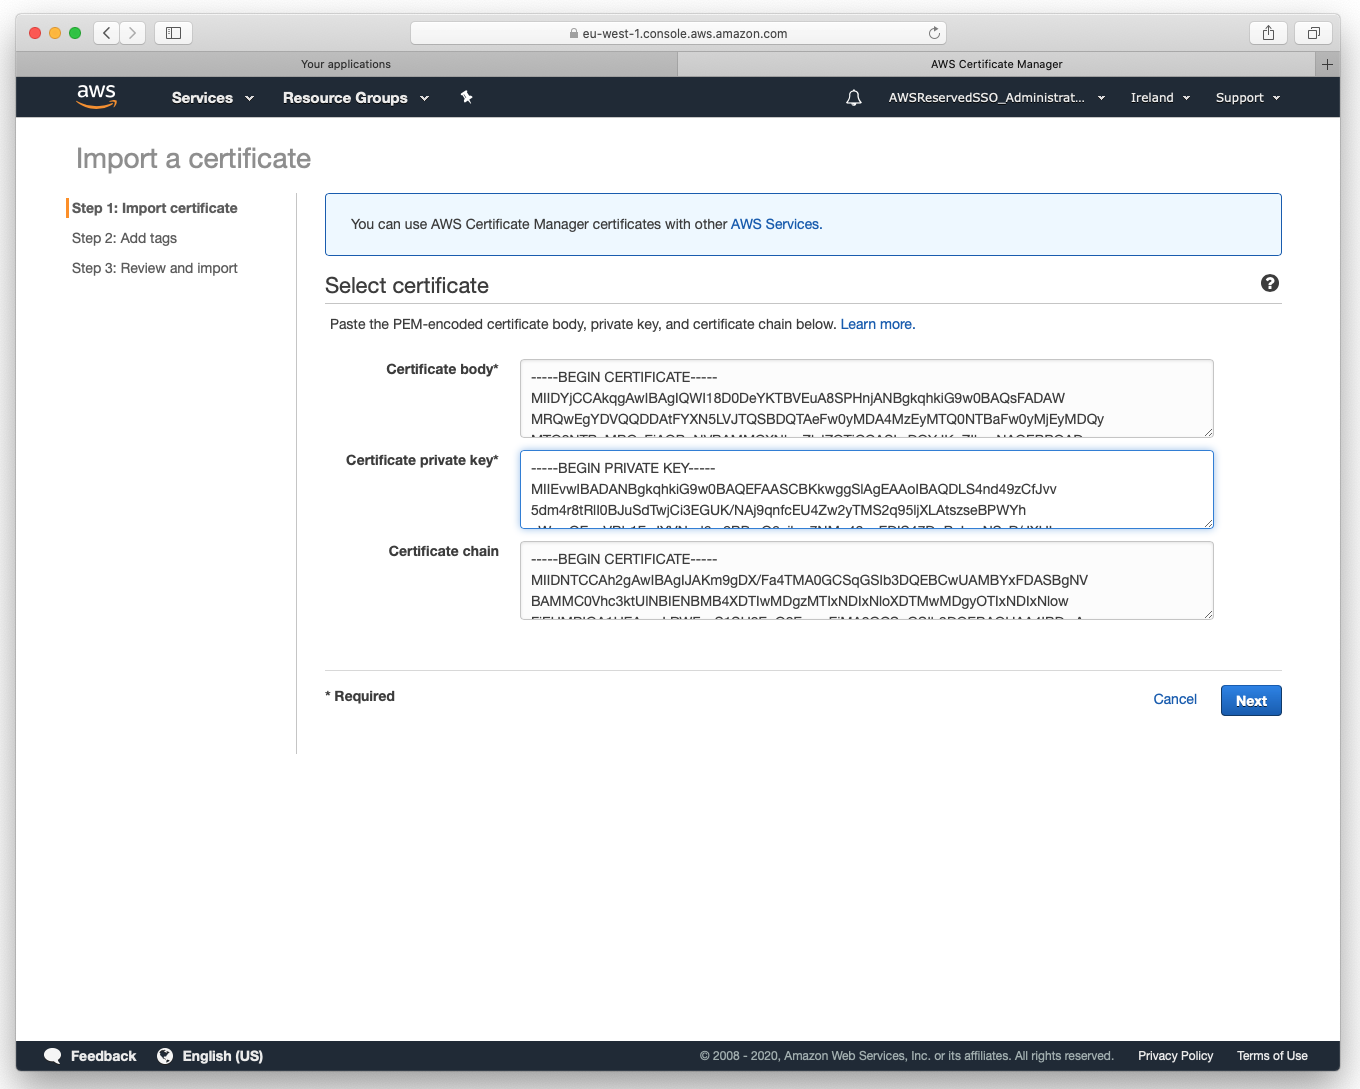Open the notifications bell
Image resolution: width=1360 pixels, height=1089 pixels.
click(854, 98)
